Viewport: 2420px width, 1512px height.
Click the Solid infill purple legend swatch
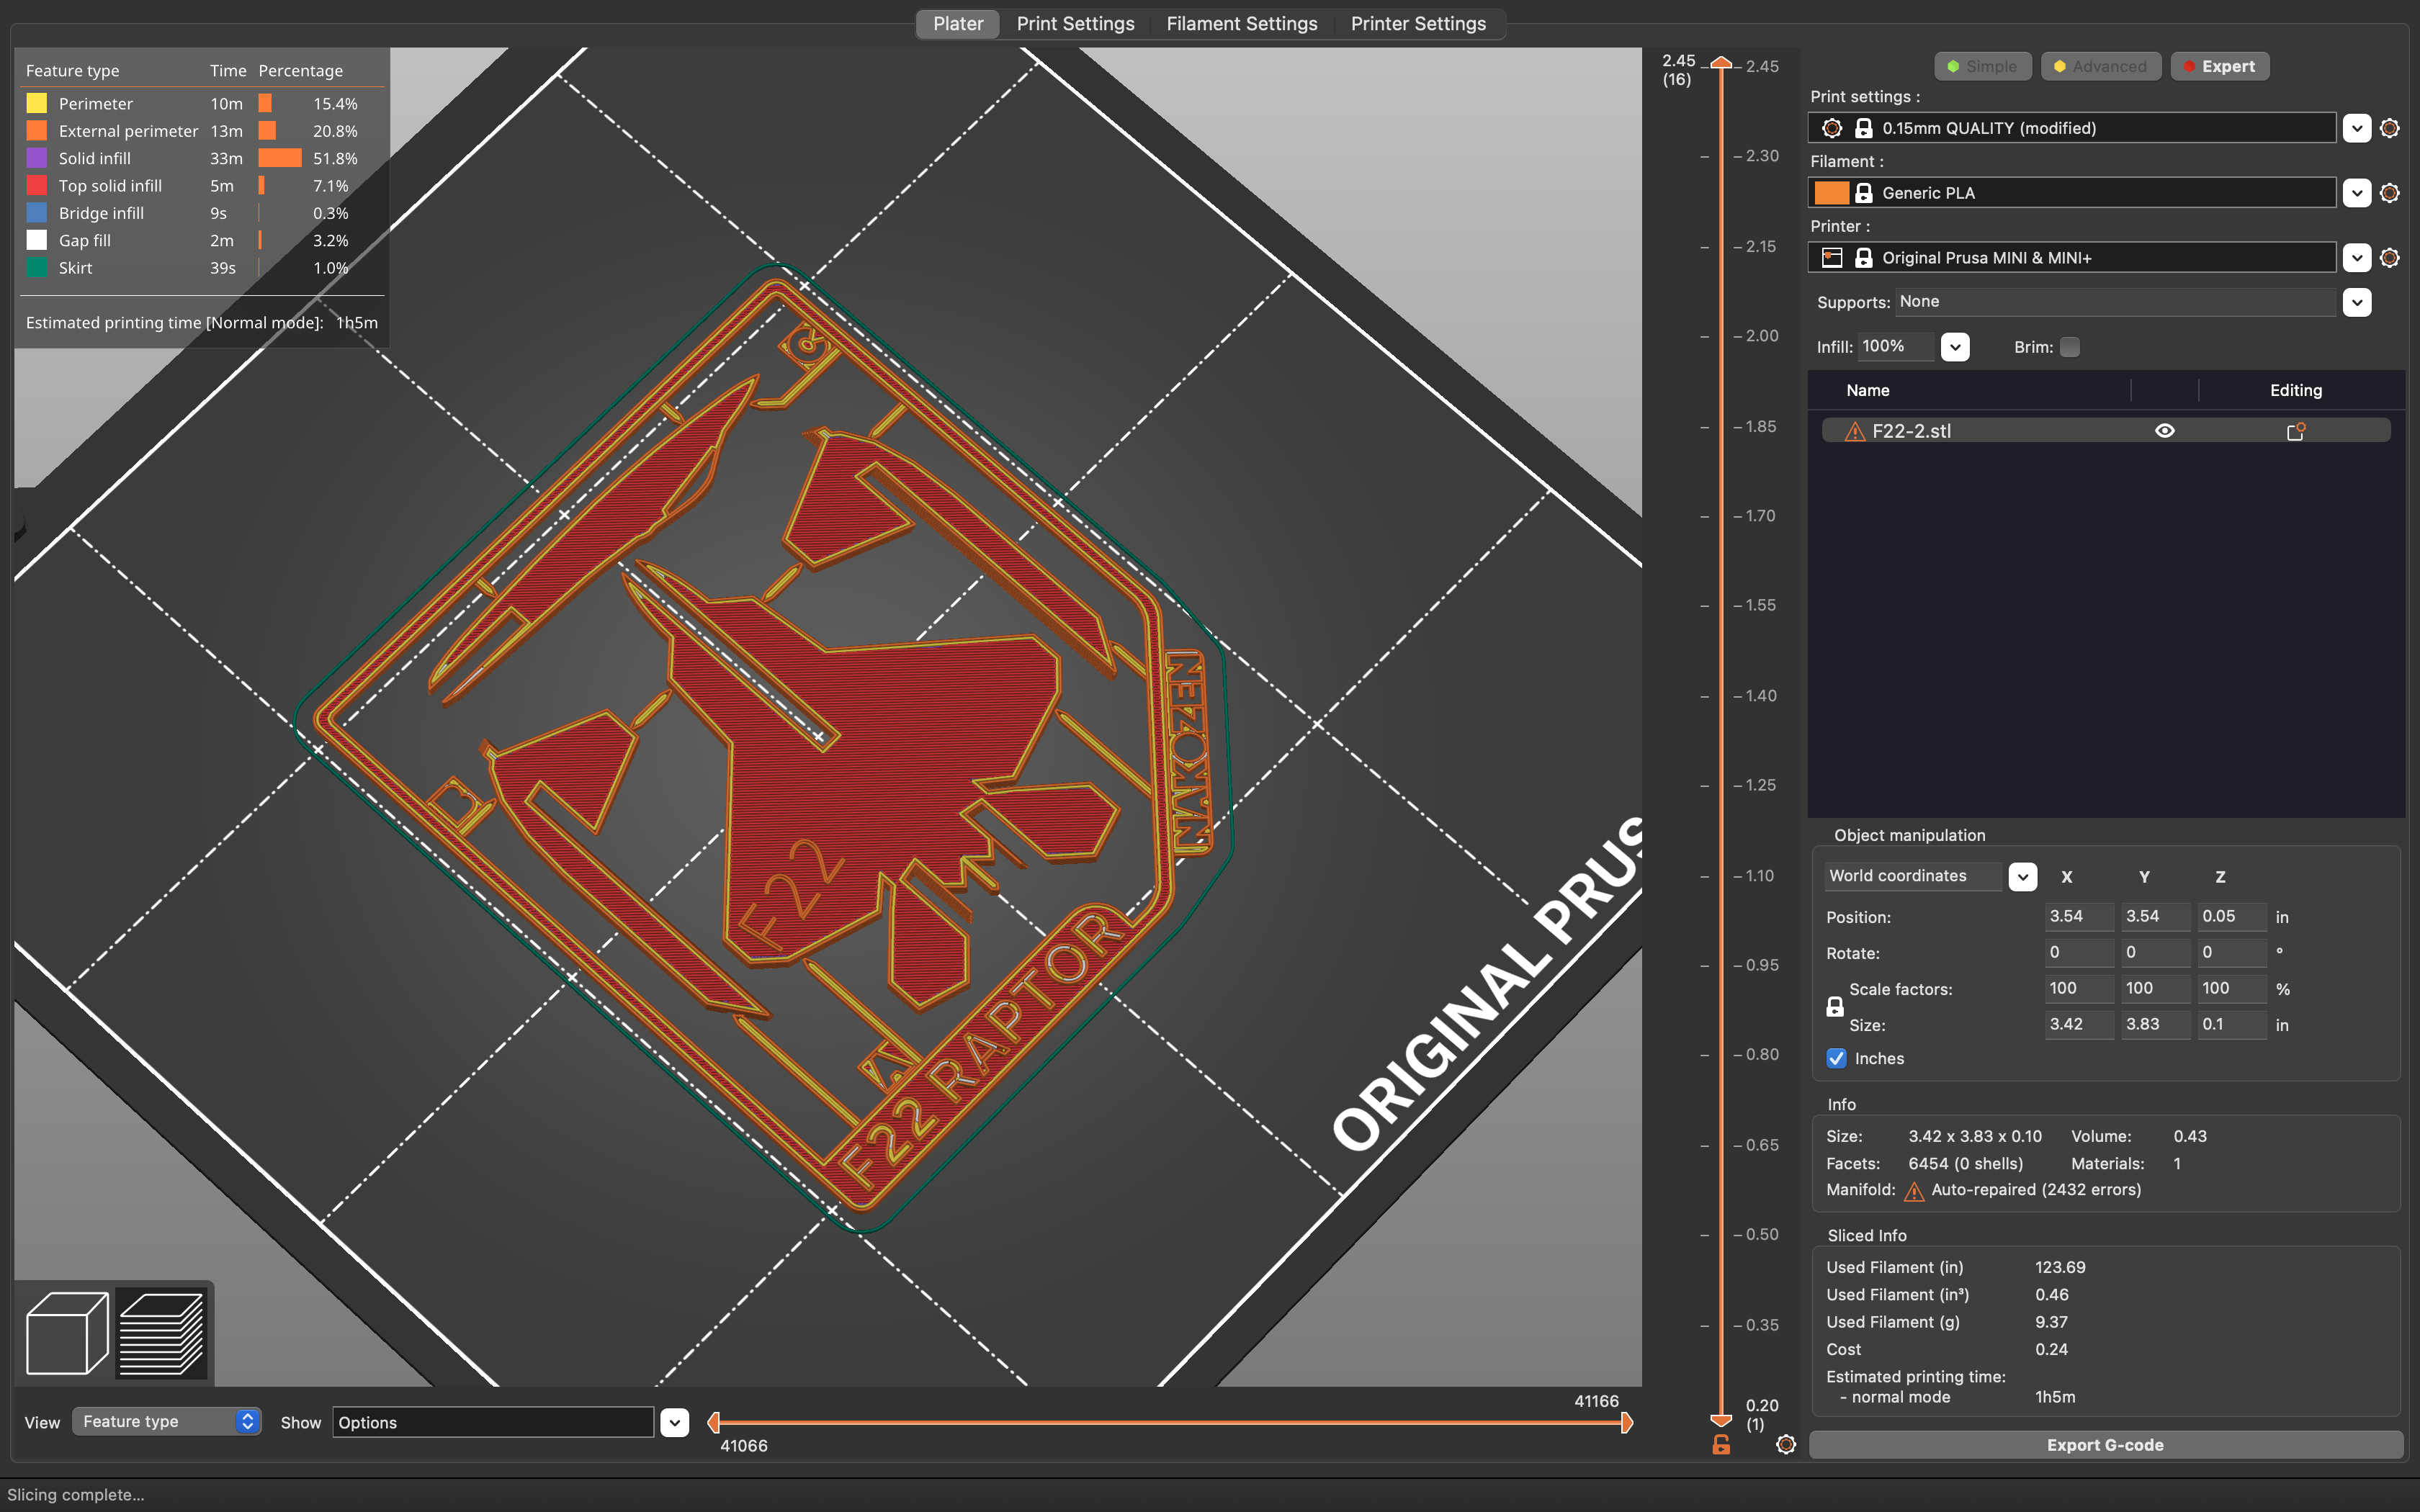(37, 158)
